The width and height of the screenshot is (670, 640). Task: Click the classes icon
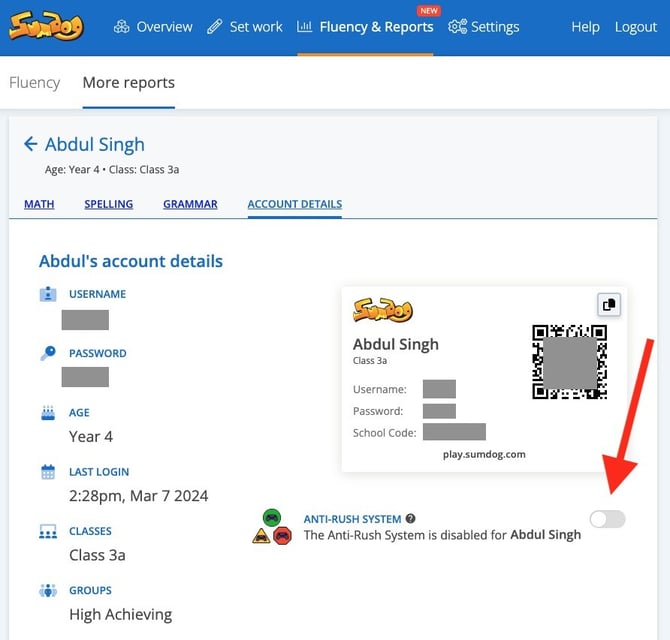click(48, 531)
